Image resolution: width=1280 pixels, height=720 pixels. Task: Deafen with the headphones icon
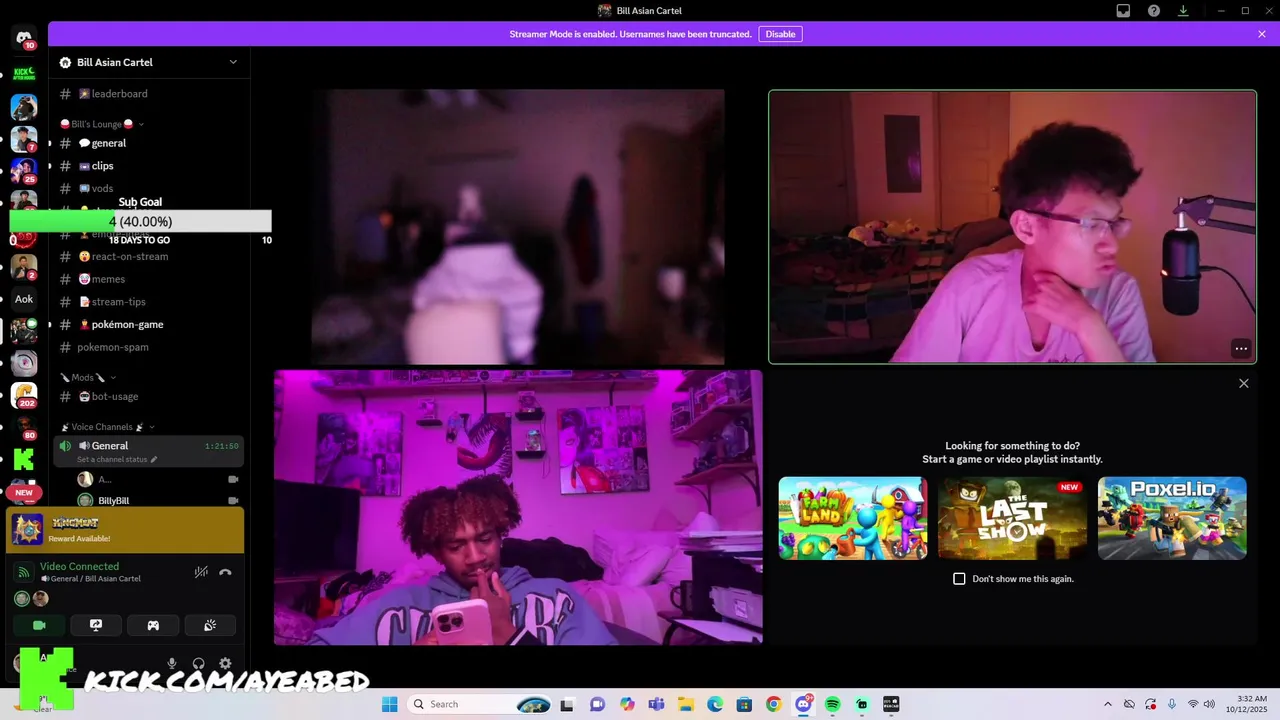(x=199, y=663)
